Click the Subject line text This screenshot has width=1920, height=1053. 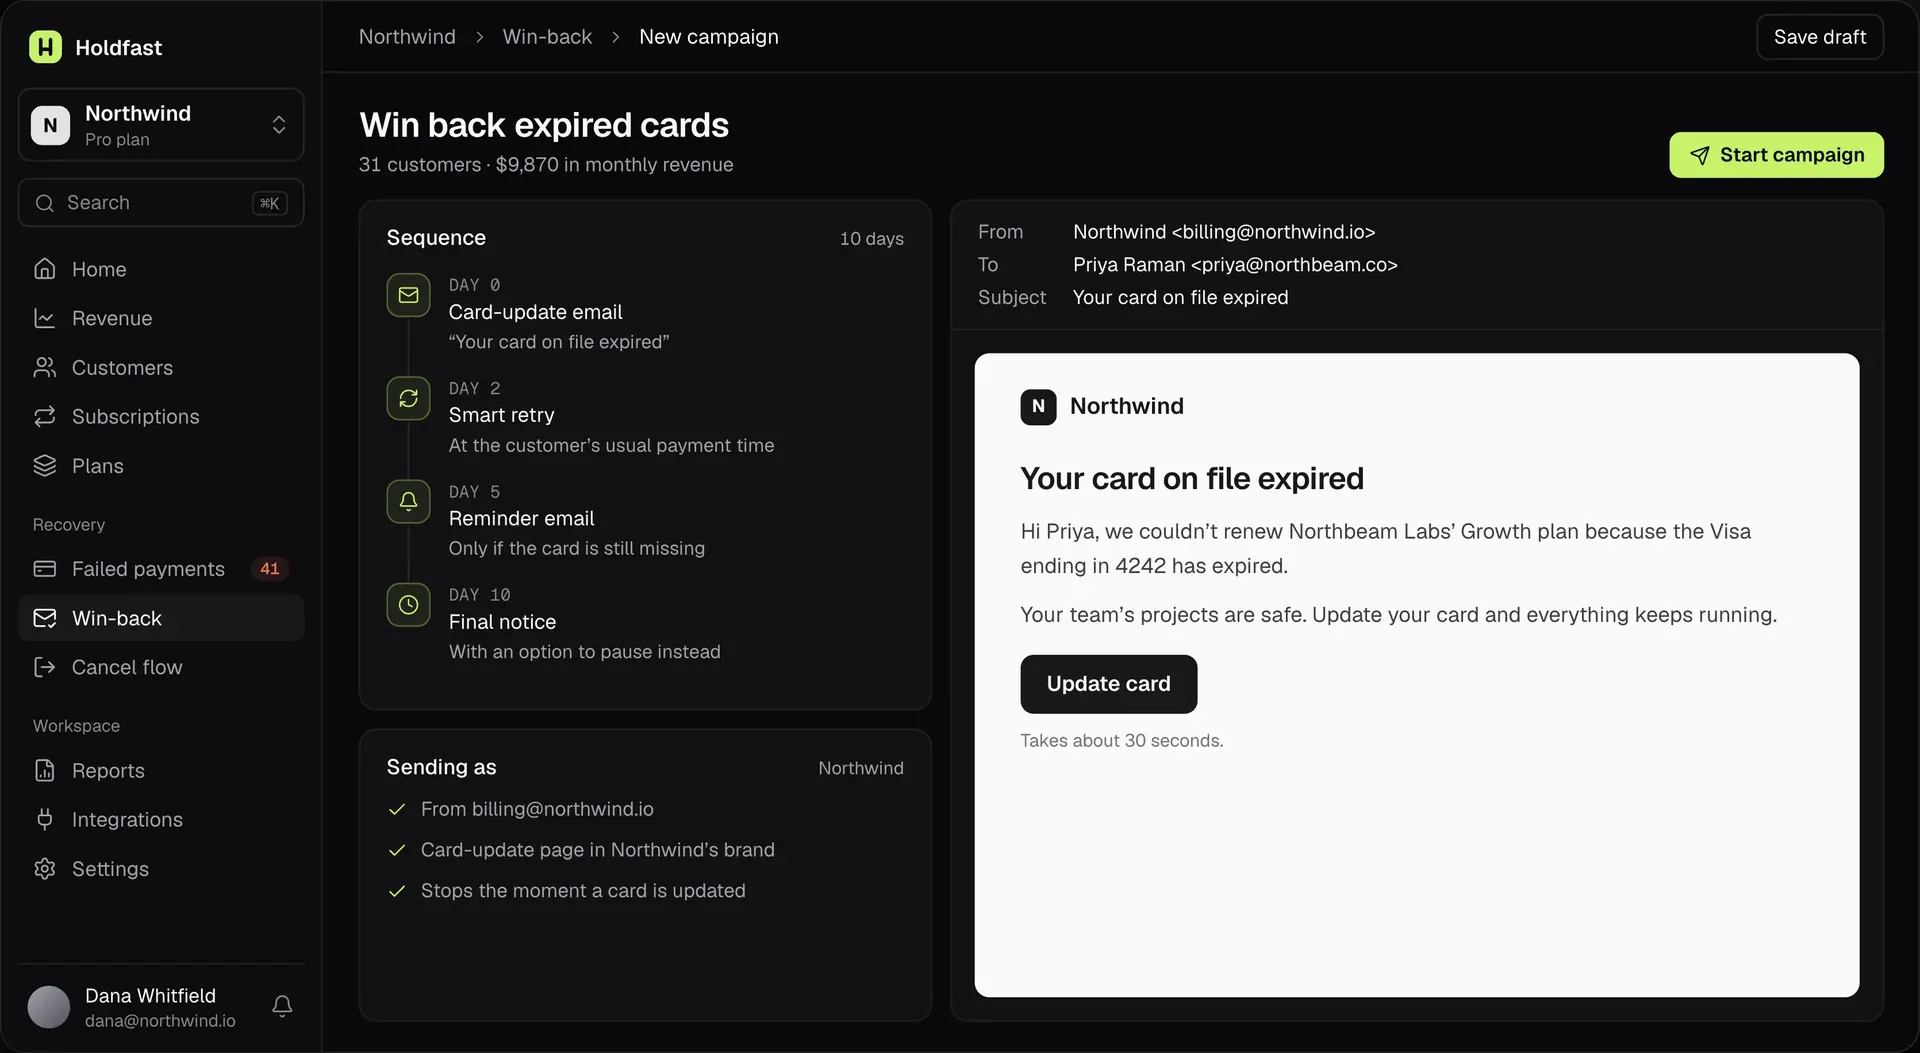click(x=1180, y=298)
